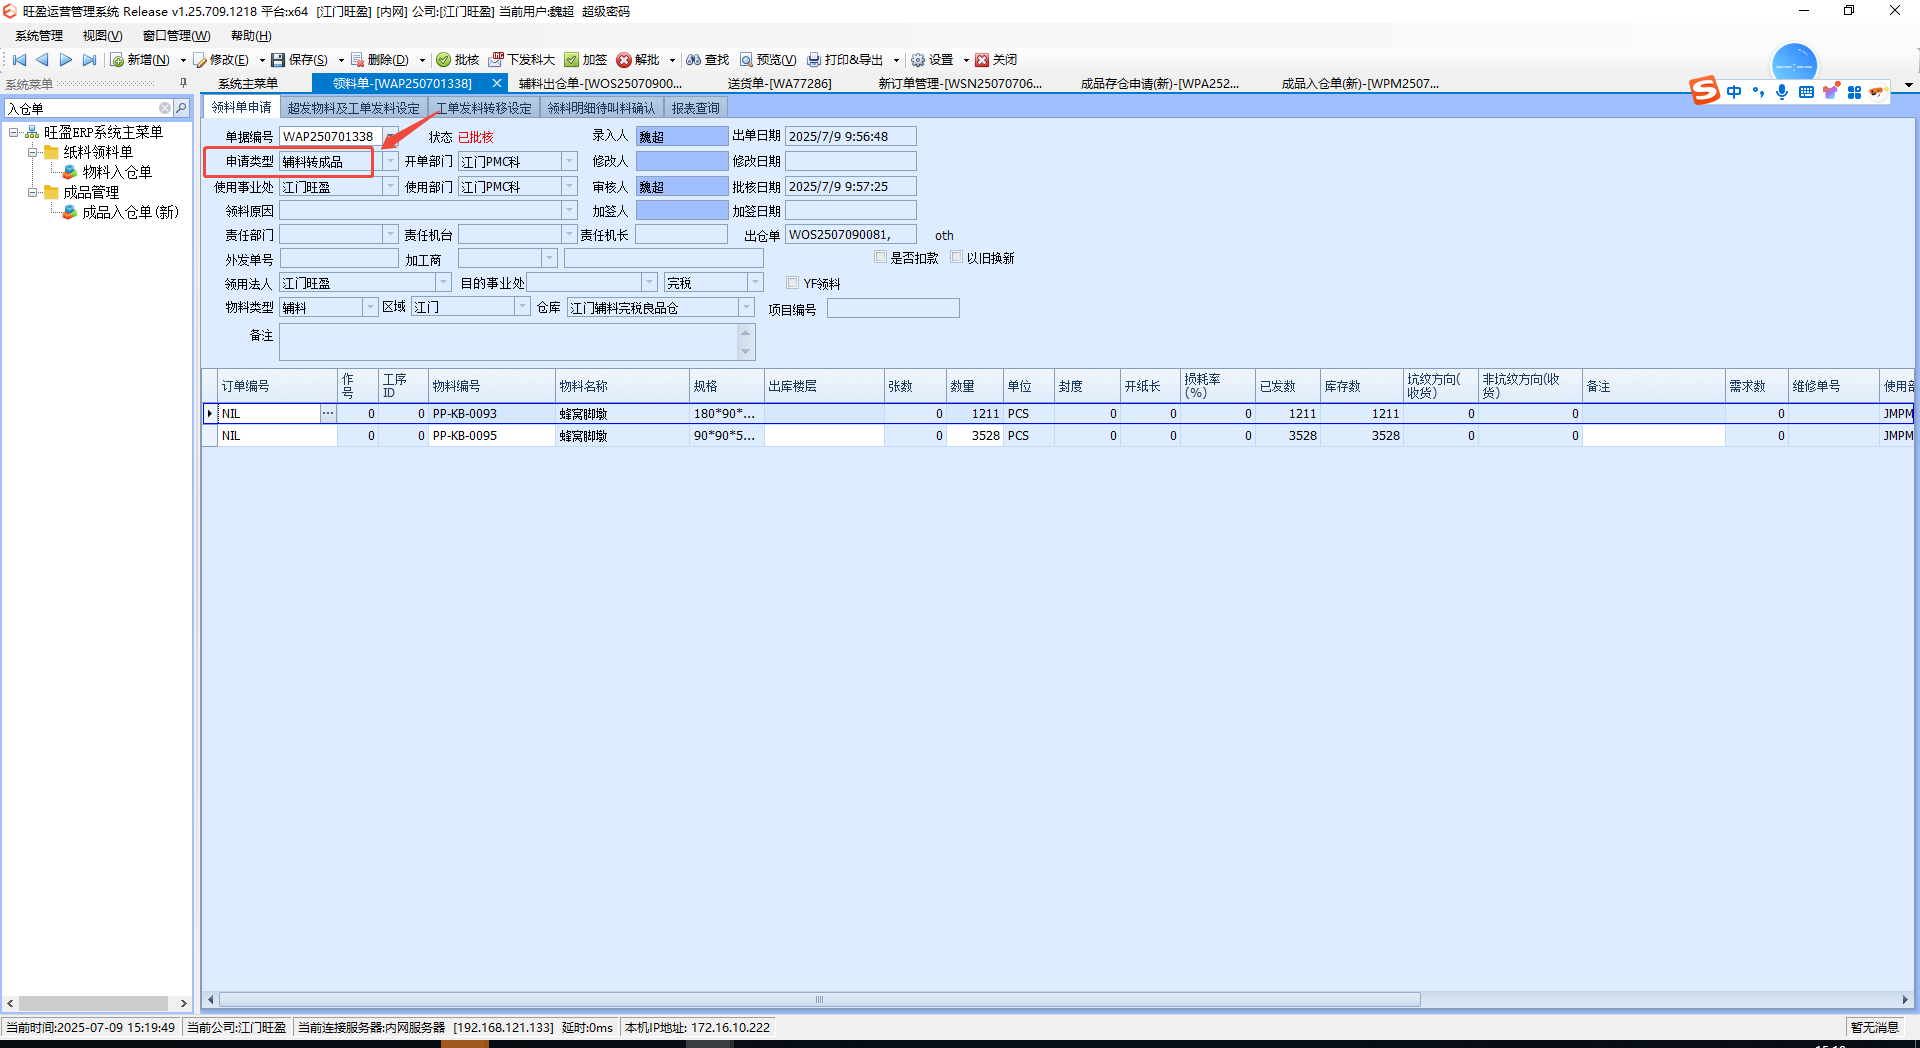Click the 设置 settings toolbar button
This screenshot has height=1048, width=1920.
932,60
